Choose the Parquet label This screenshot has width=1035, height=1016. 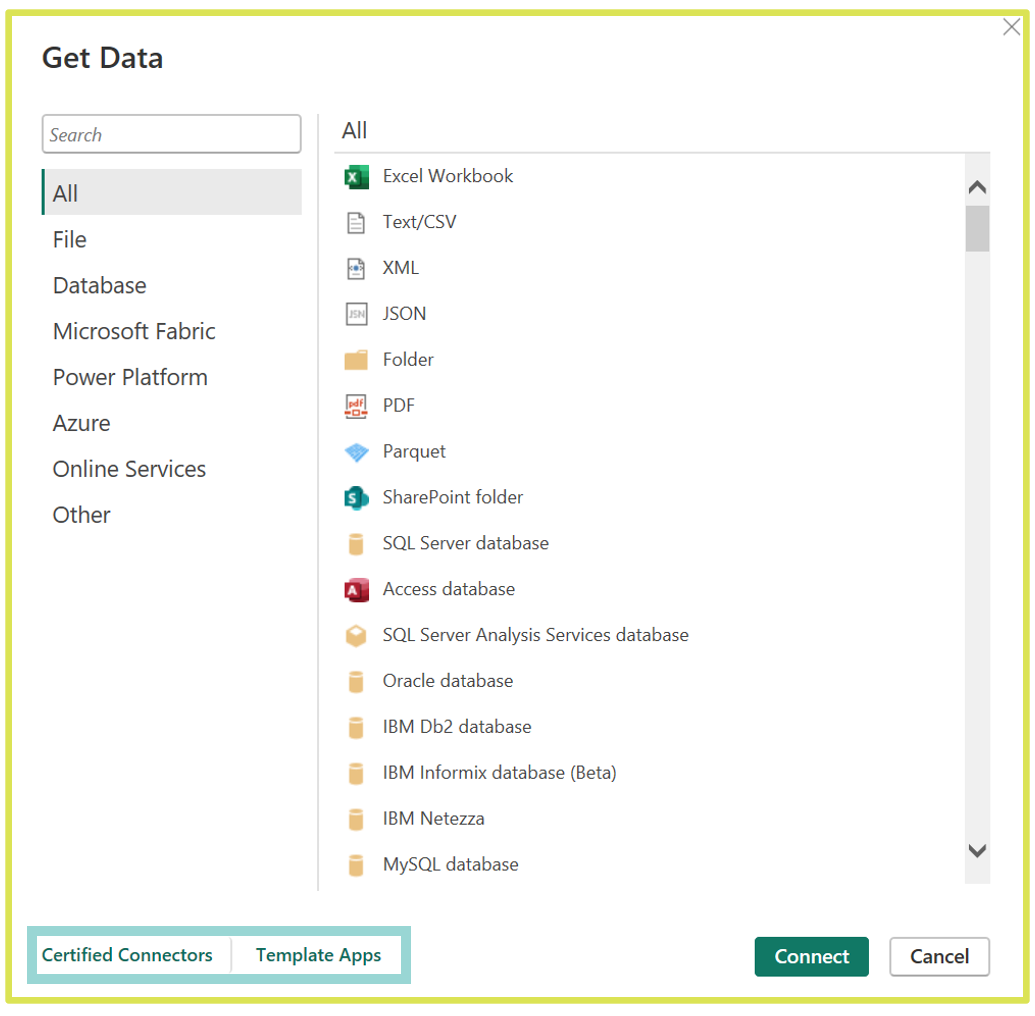pos(414,452)
